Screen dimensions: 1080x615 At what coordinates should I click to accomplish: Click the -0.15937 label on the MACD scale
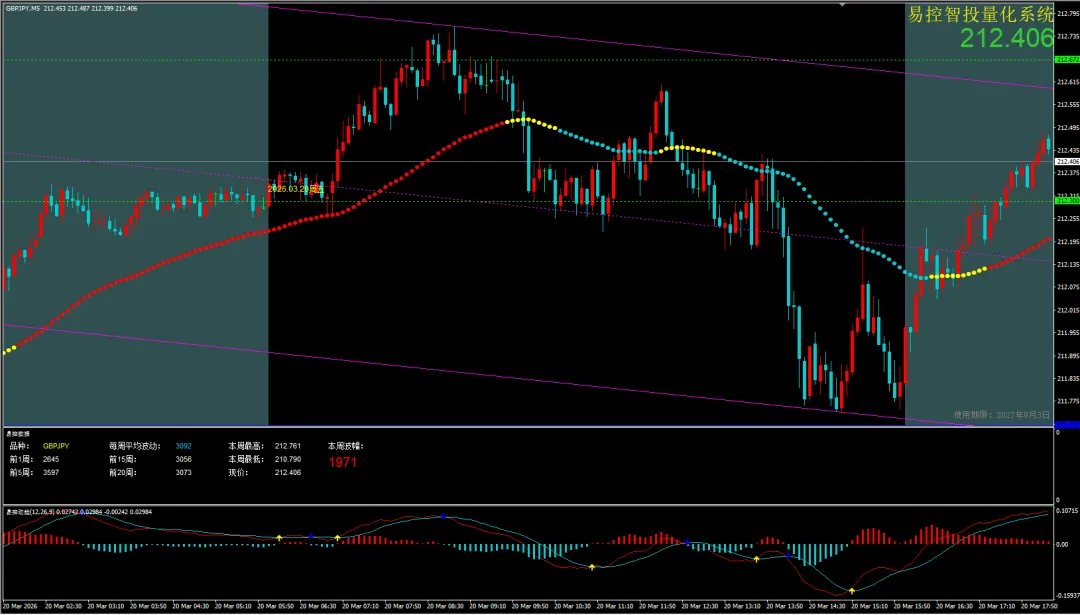(x=1068, y=595)
